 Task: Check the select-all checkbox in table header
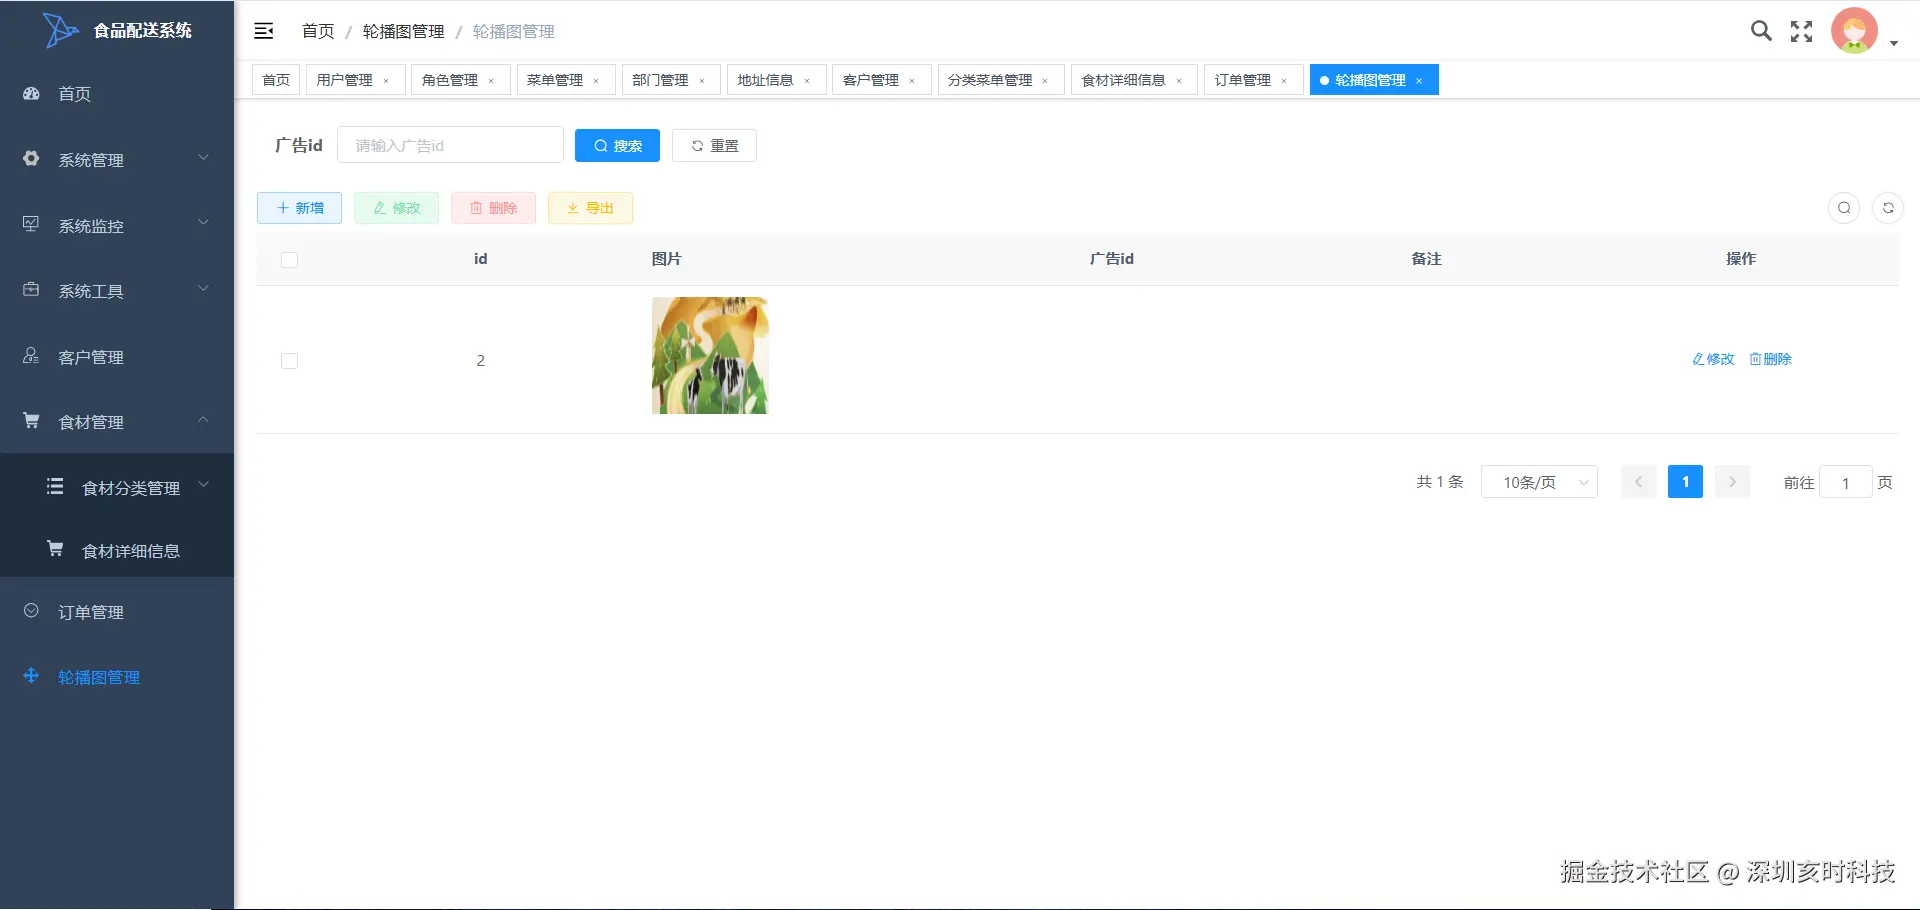pos(289,260)
